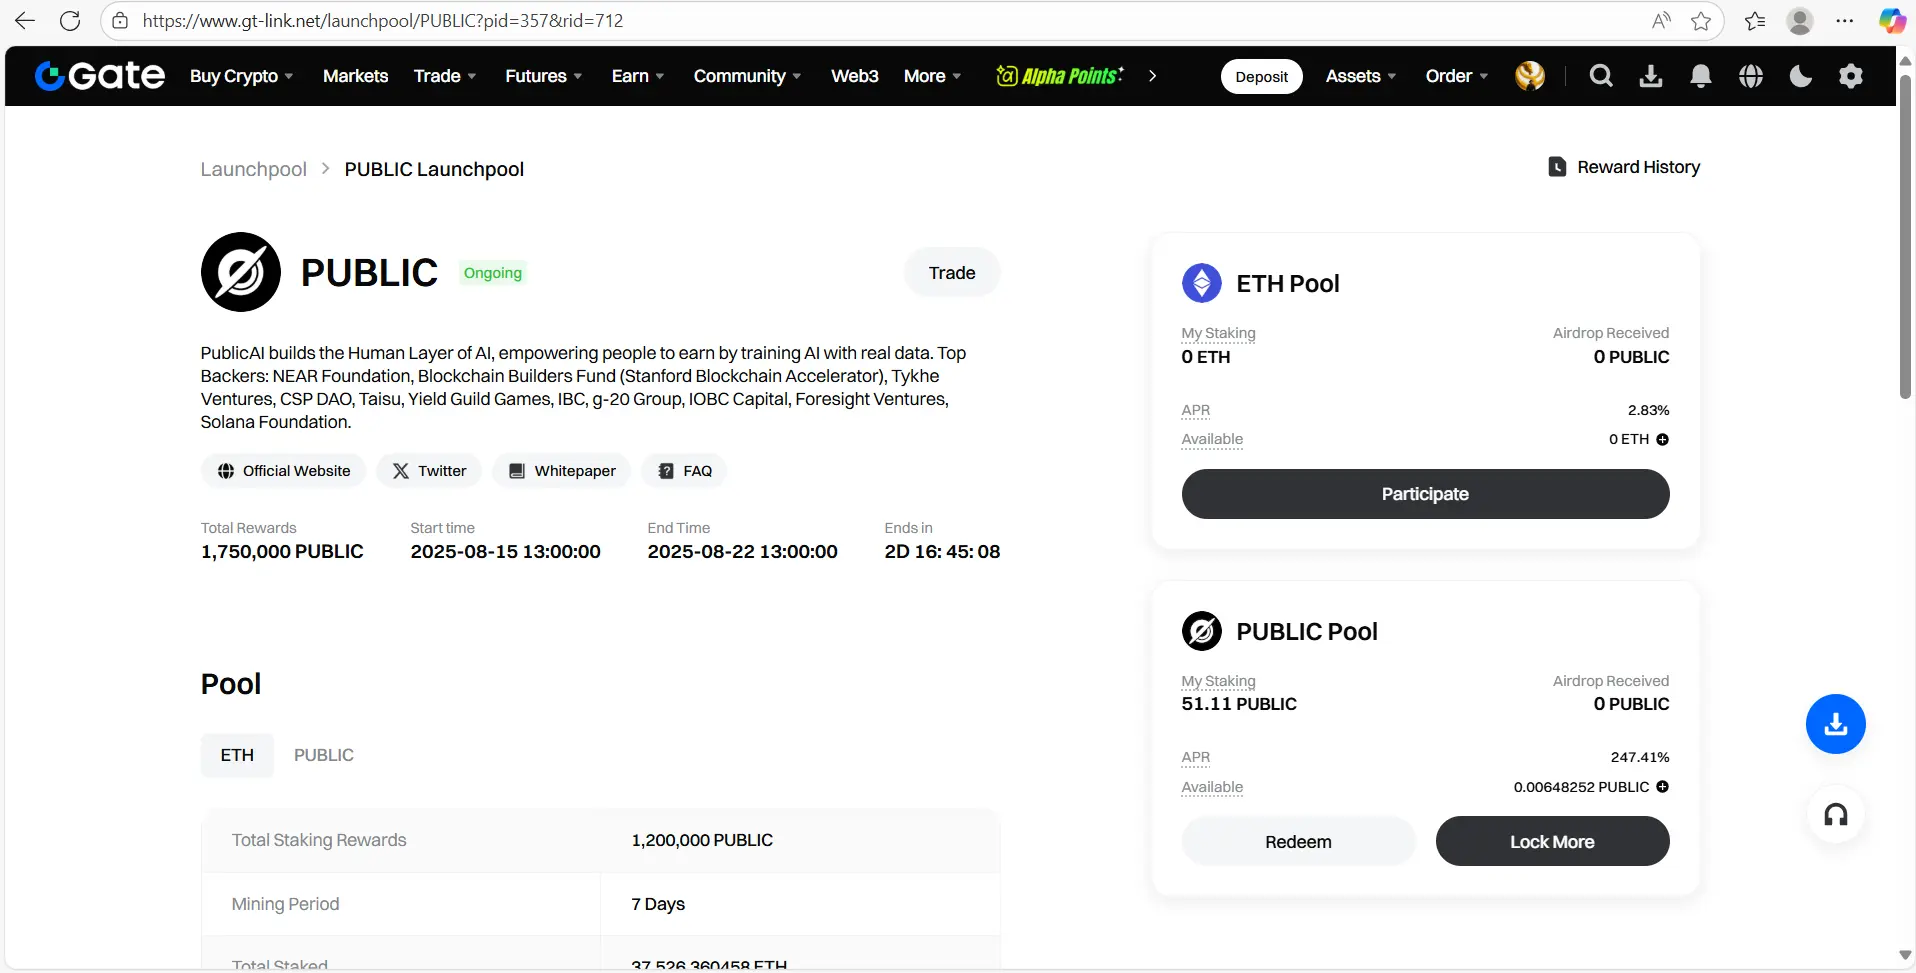The height and width of the screenshot is (973, 1916).
Task: Click Redeem in the PUBLIC Pool
Action: [1298, 842]
